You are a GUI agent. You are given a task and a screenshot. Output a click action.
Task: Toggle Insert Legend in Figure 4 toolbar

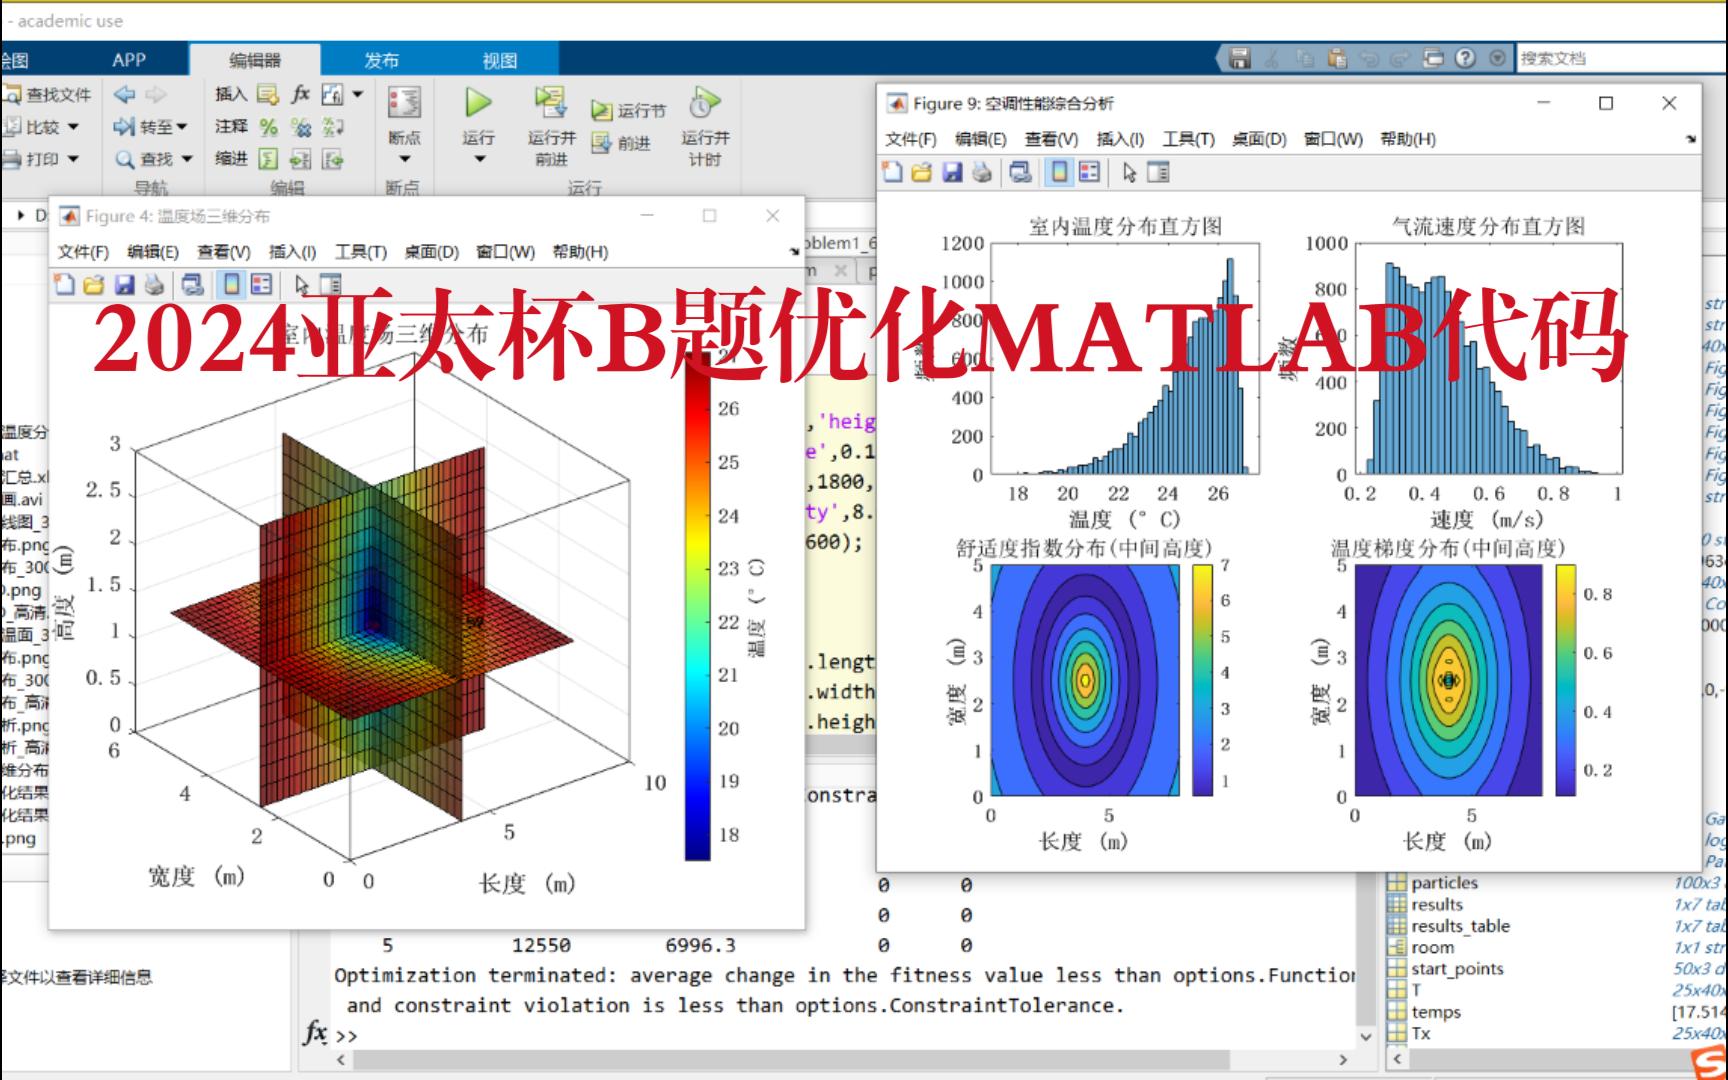[262, 285]
